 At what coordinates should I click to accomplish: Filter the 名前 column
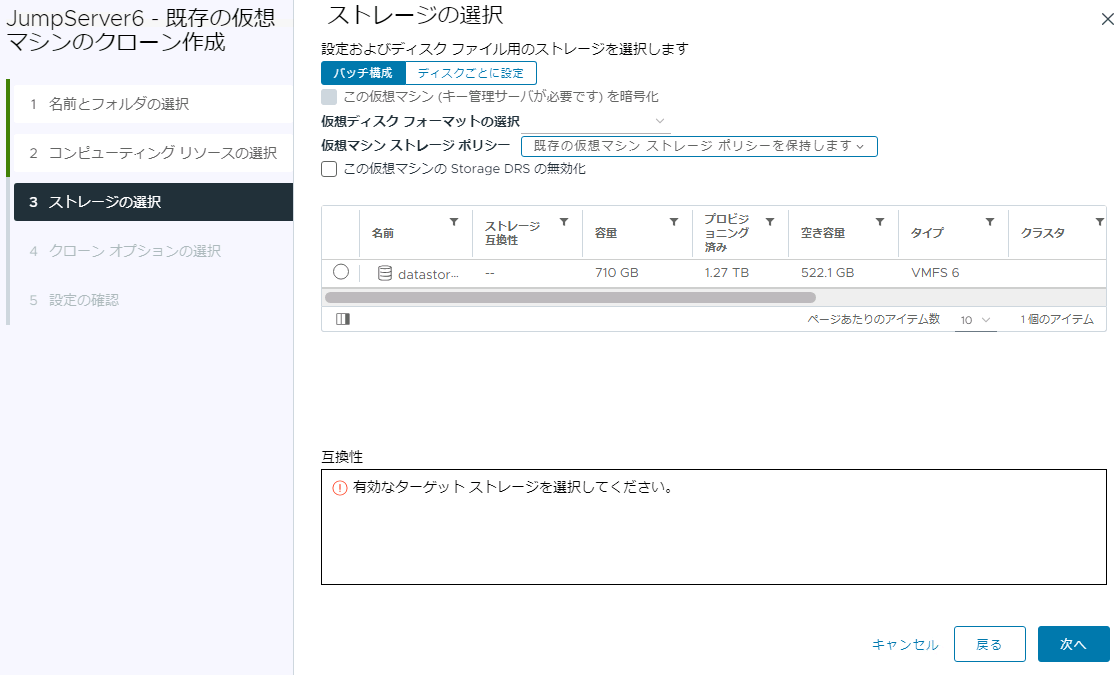tap(454, 222)
